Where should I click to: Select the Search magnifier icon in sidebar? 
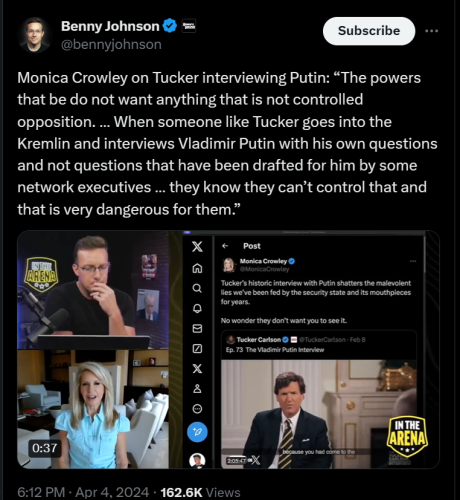pyautogui.click(x=197, y=288)
